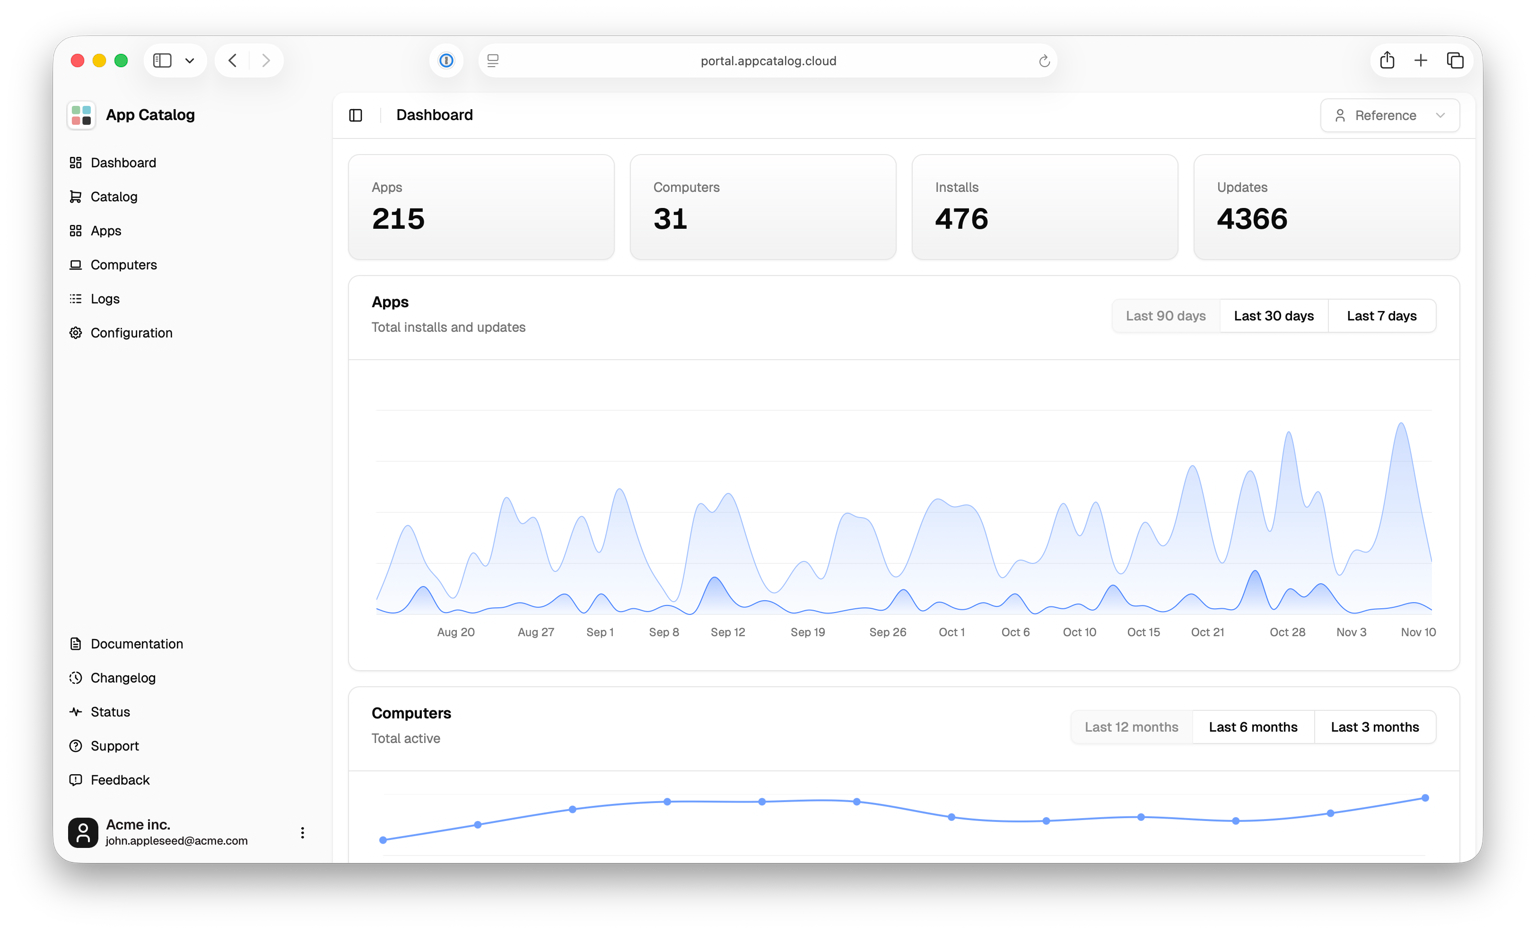Click the Logs list icon
The height and width of the screenshot is (932, 1536).
[x=75, y=299]
